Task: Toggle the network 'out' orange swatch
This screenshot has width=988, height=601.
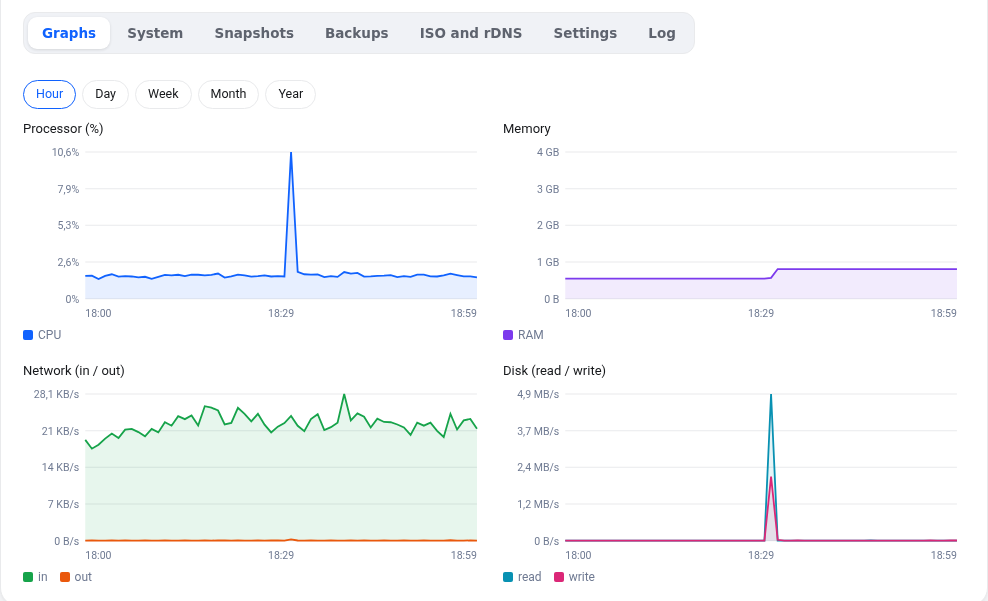Action: pyautogui.click(x=65, y=577)
